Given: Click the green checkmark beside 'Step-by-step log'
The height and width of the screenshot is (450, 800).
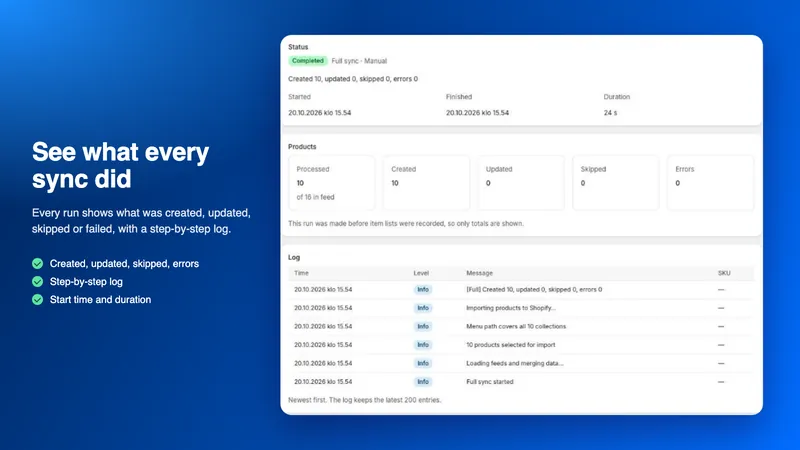Looking at the screenshot, I should point(37,282).
